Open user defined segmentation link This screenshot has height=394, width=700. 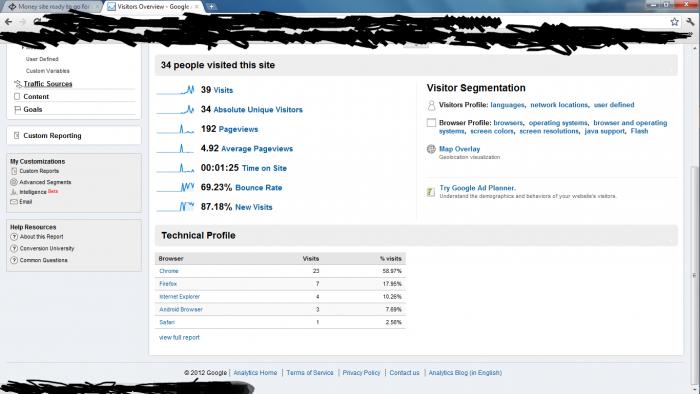click(x=614, y=105)
